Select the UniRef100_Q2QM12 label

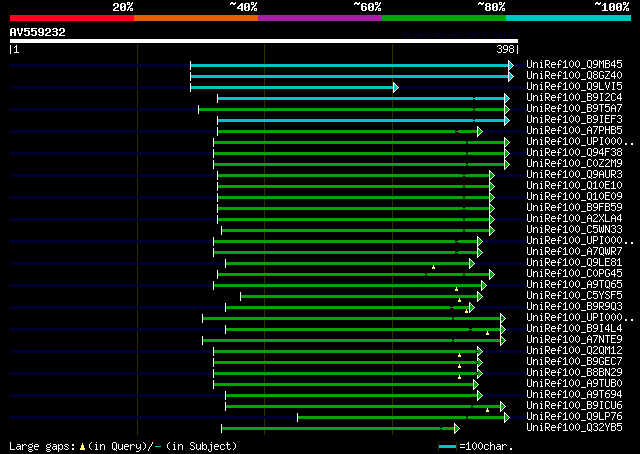[574, 351]
